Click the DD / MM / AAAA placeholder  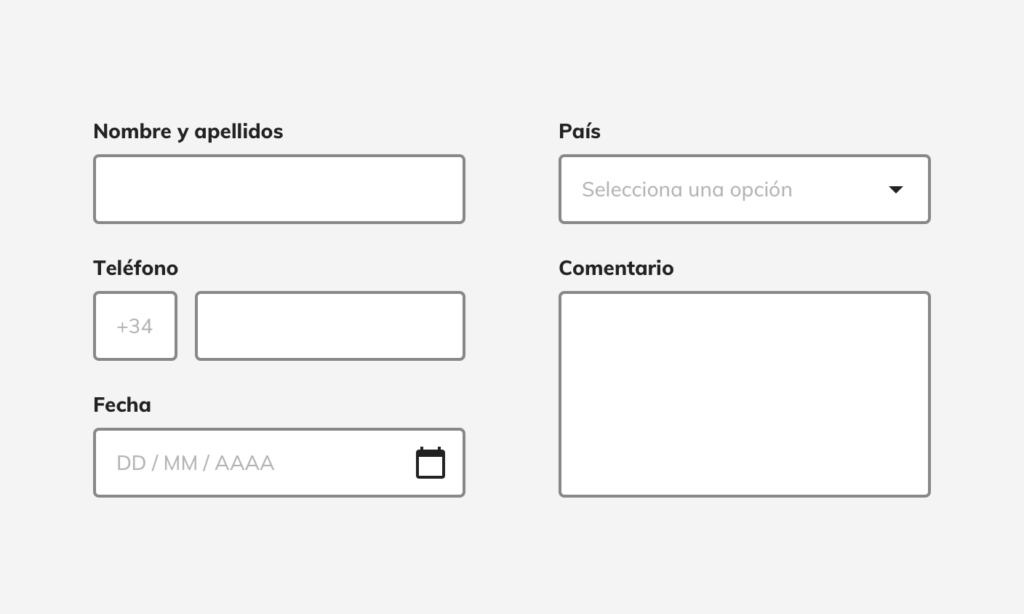pos(195,463)
